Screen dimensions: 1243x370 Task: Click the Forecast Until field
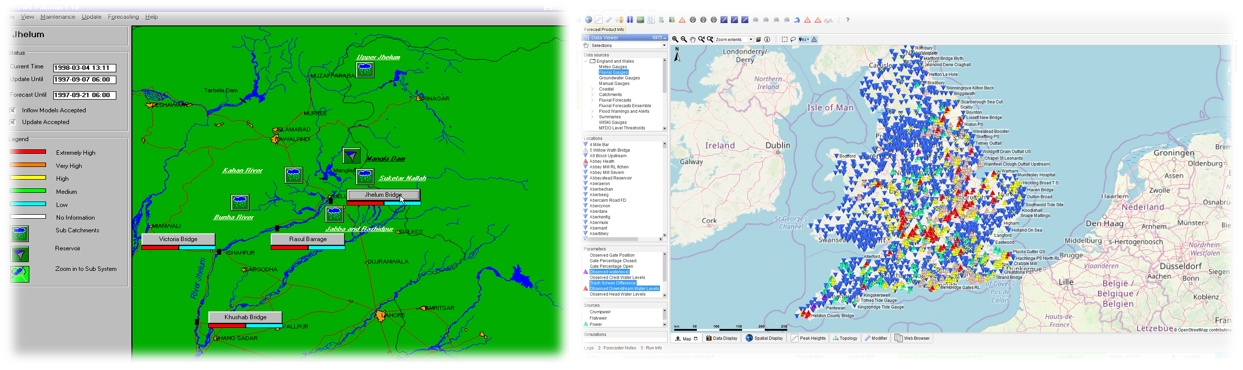point(84,95)
